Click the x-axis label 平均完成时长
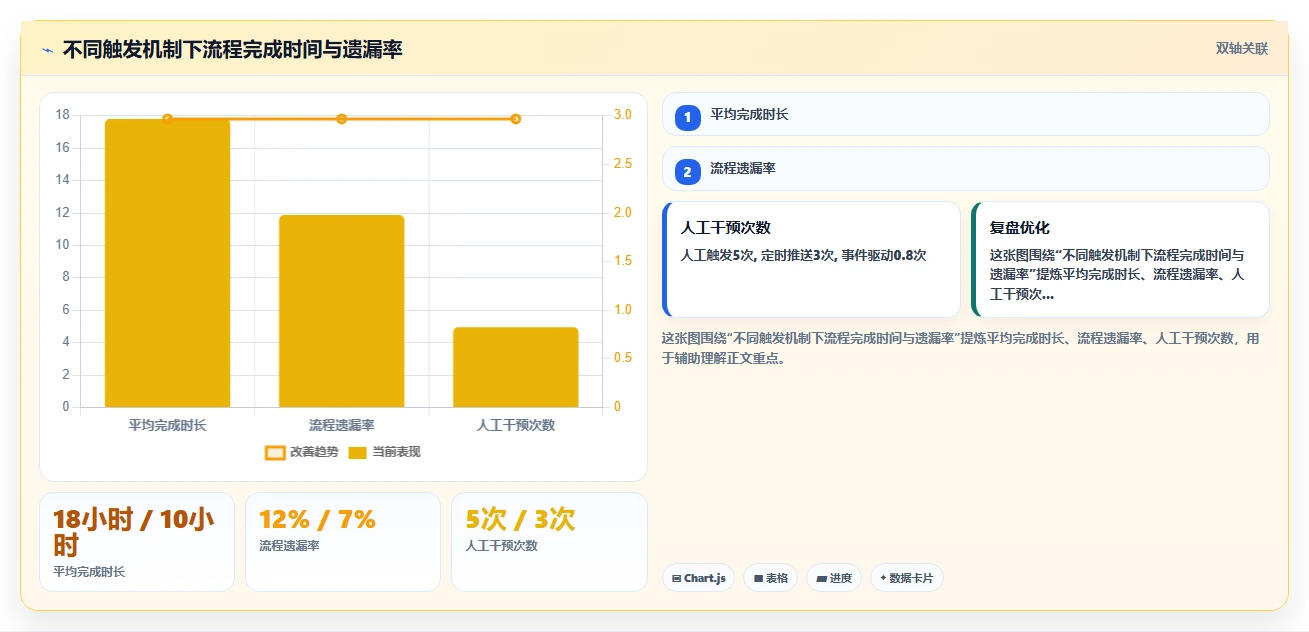The width and height of the screenshot is (1309, 632). 167,425
